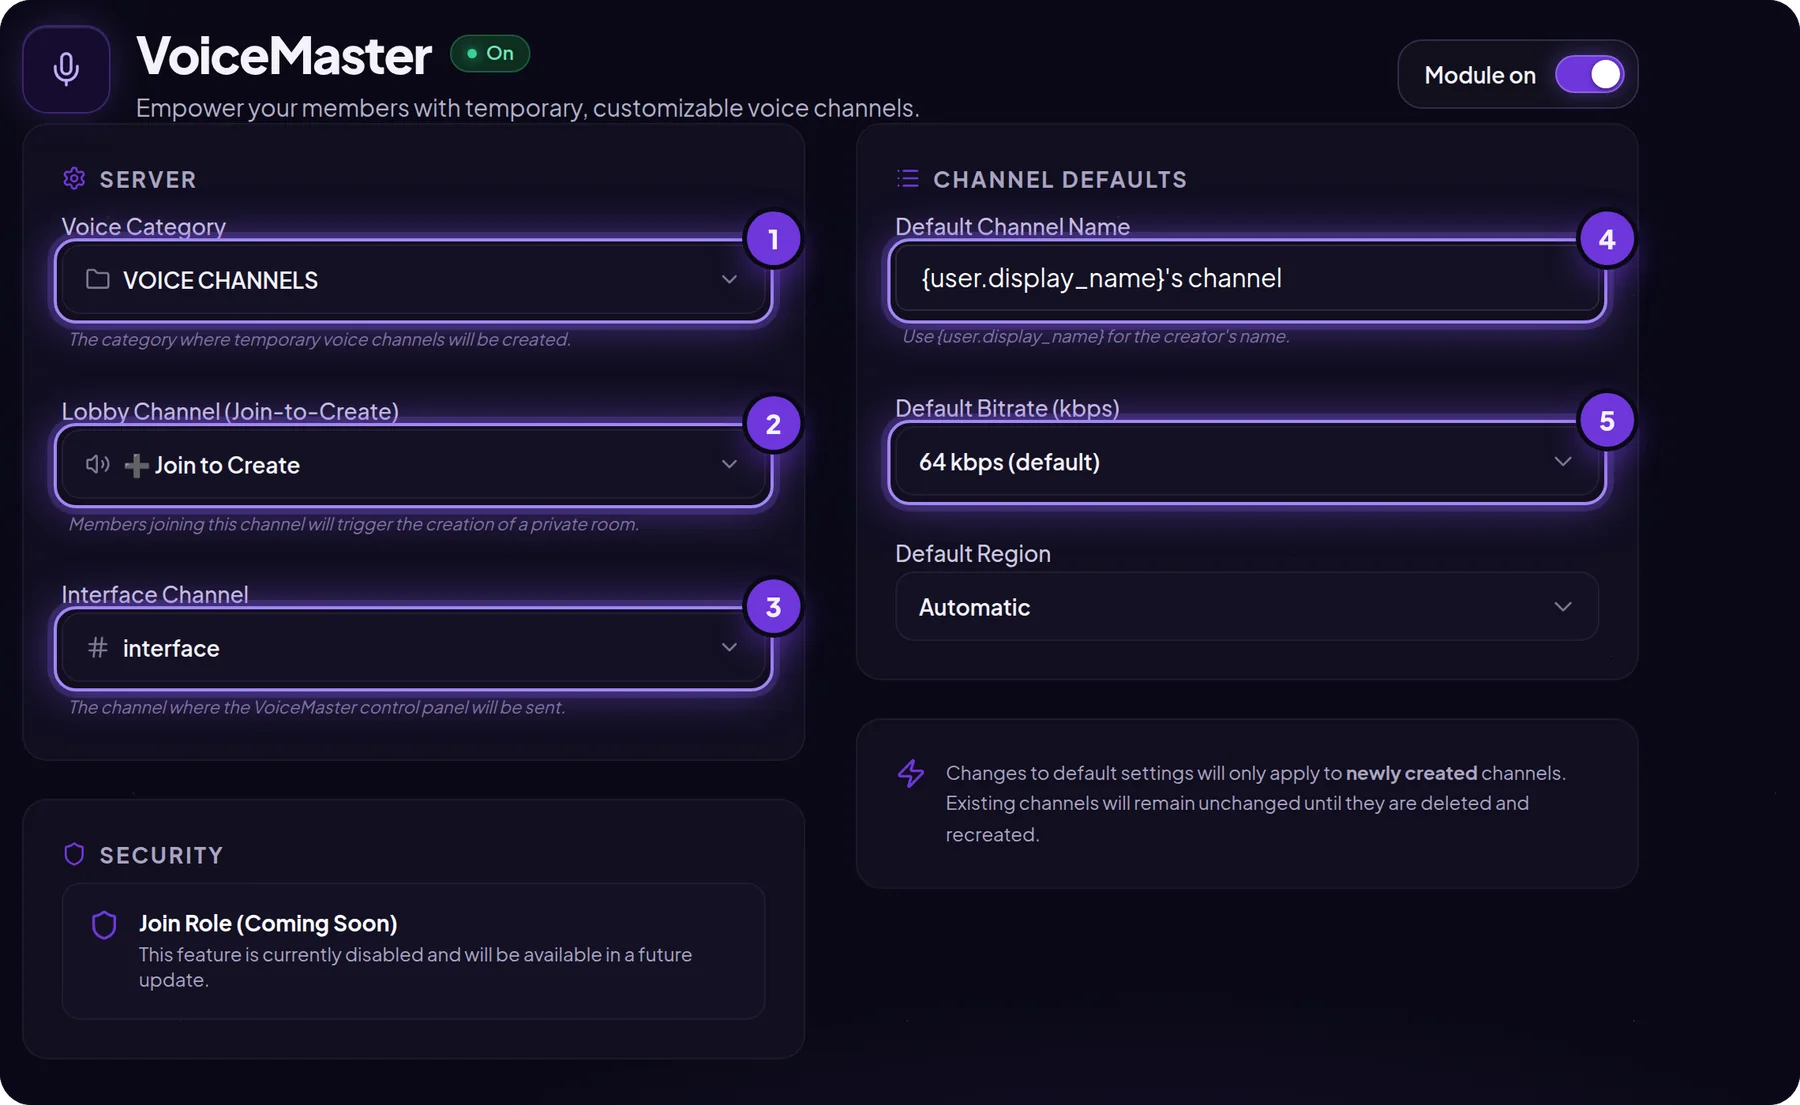
Task: Click the plus icon before Join to Create
Action: coord(136,465)
